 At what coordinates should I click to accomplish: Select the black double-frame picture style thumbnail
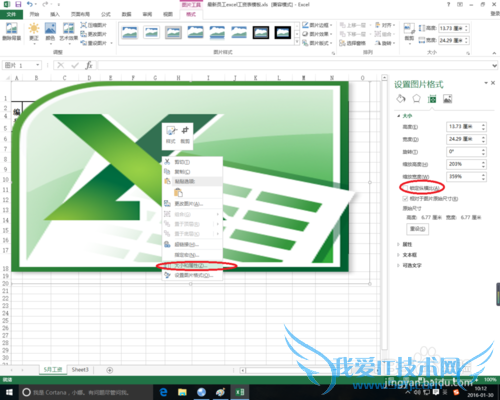(282, 33)
